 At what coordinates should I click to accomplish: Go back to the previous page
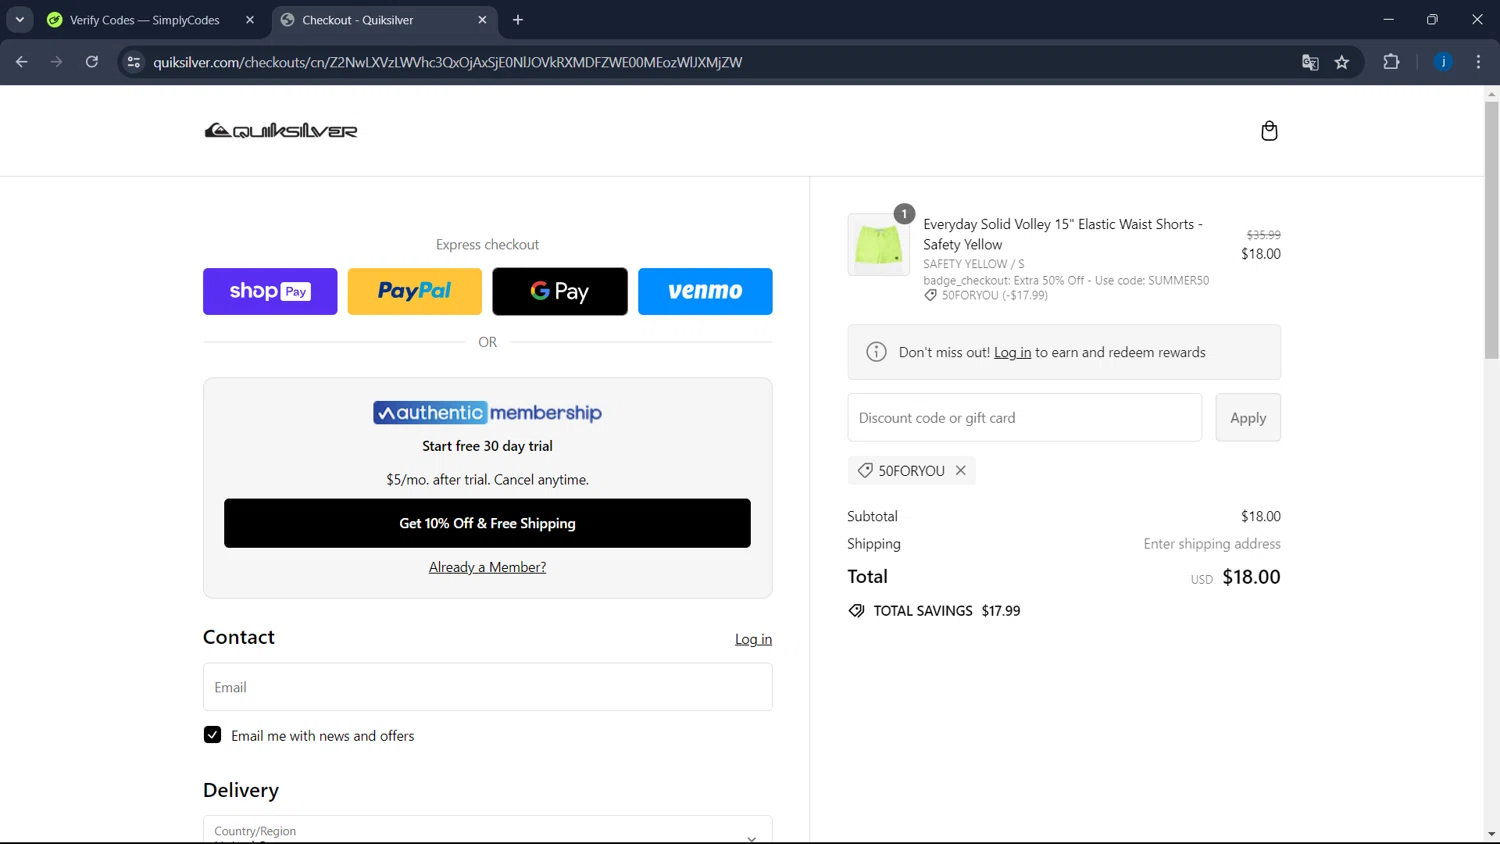[22, 62]
